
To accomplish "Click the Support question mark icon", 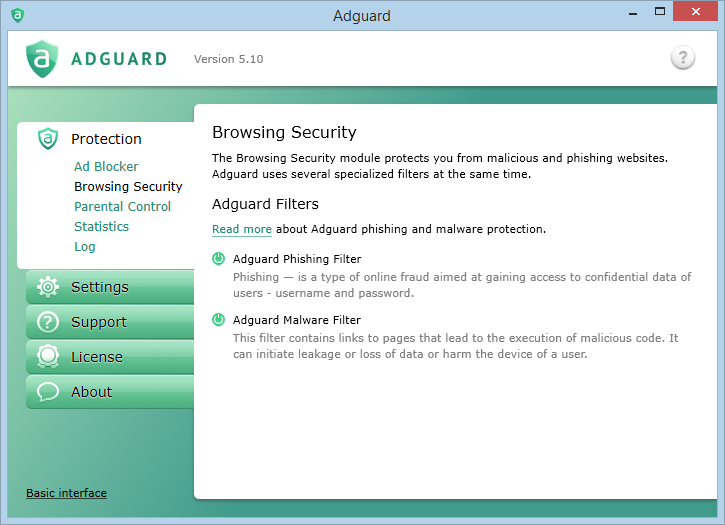I will [48, 322].
